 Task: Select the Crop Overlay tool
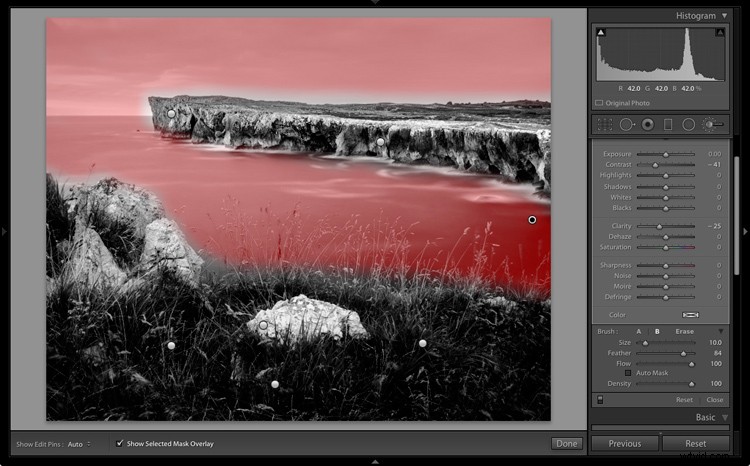click(x=605, y=125)
